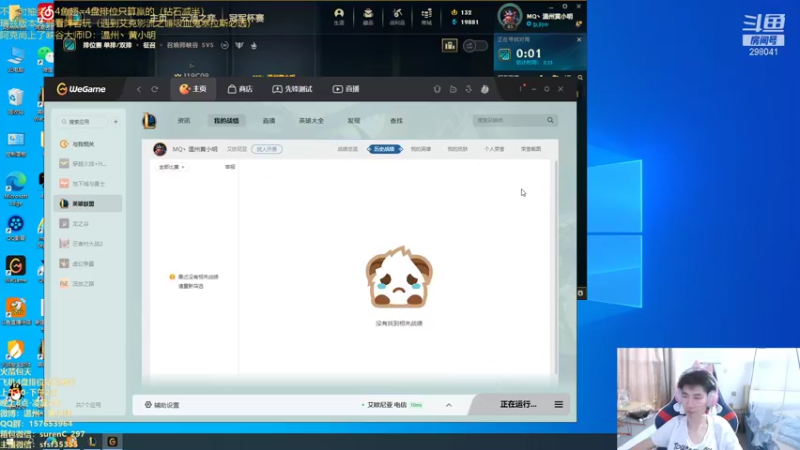
Task: Click the 正在运行 button
Action: coord(518,404)
